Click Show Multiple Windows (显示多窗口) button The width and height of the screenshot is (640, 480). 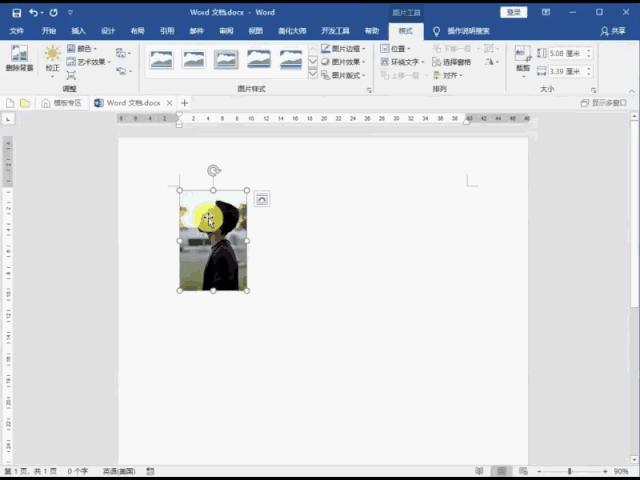pyautogui.click(x=604, y=102)
